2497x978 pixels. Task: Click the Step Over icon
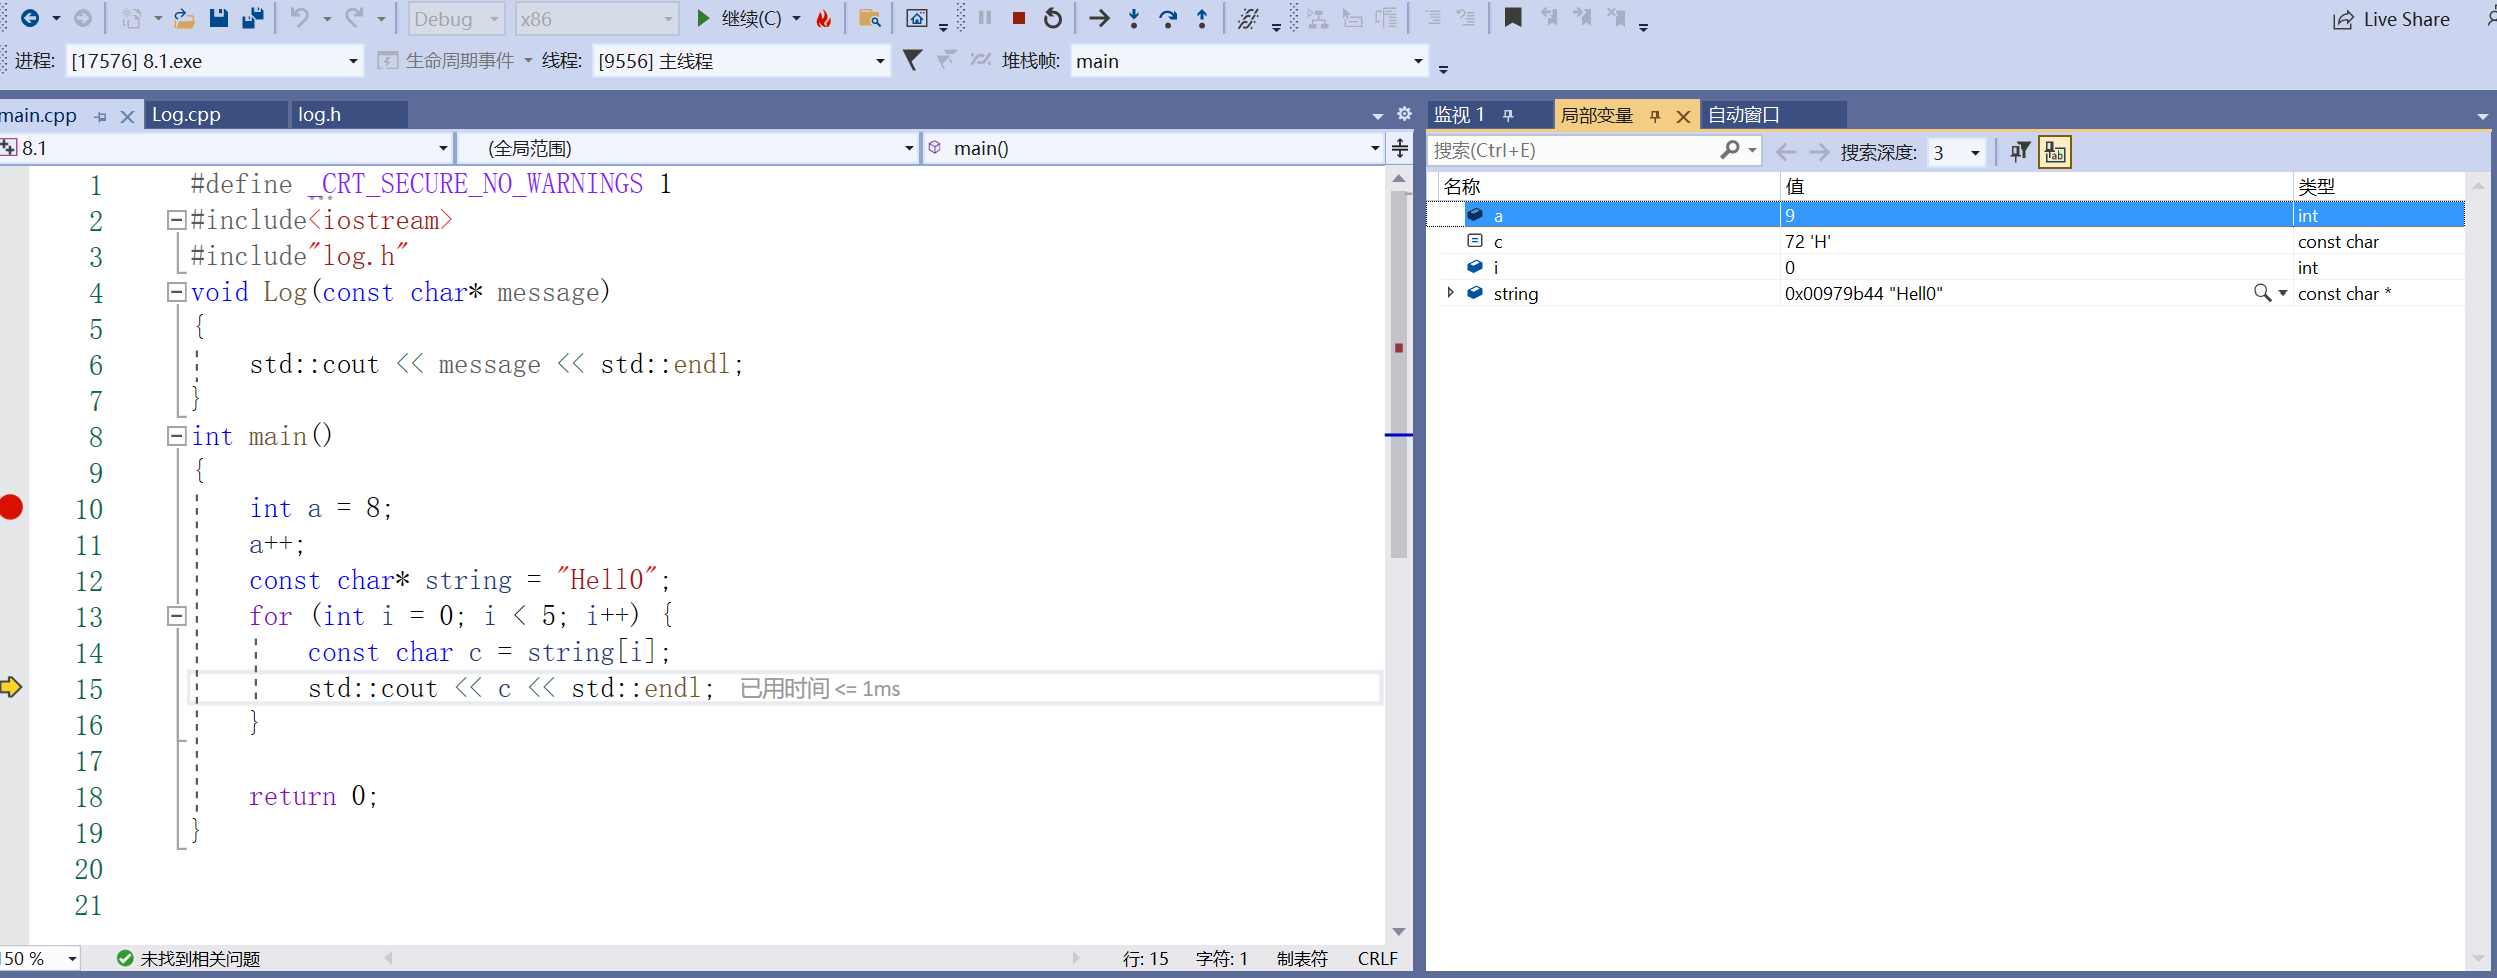[x=1168, y=18]
